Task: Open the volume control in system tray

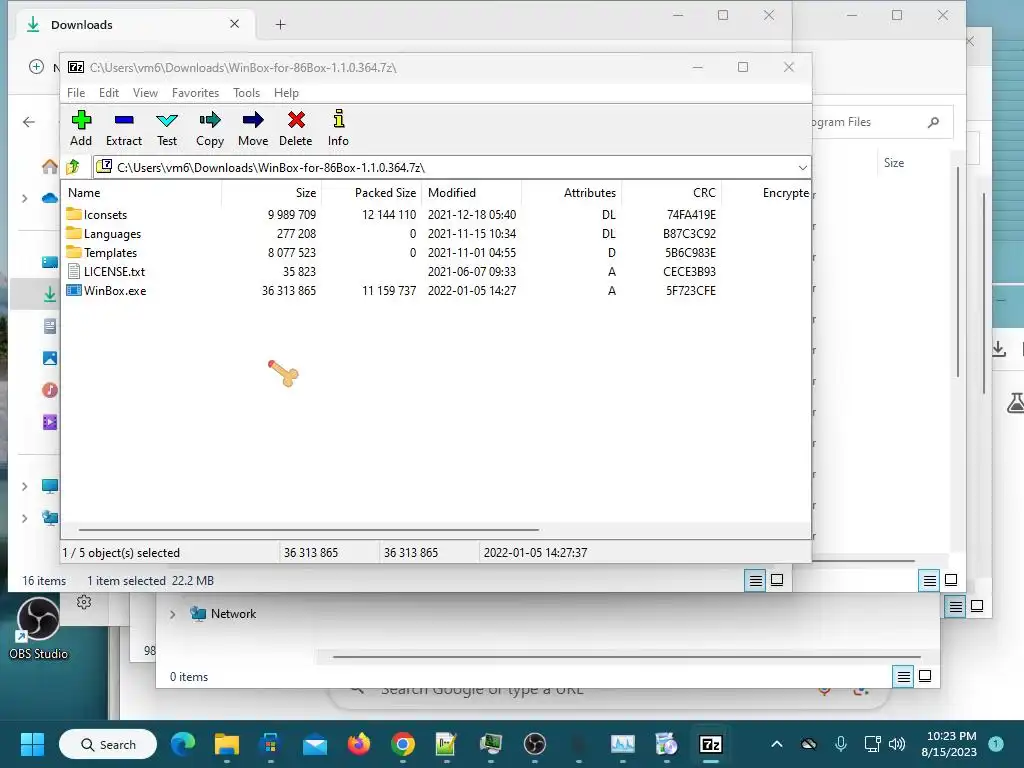Action: pos(897,744)
